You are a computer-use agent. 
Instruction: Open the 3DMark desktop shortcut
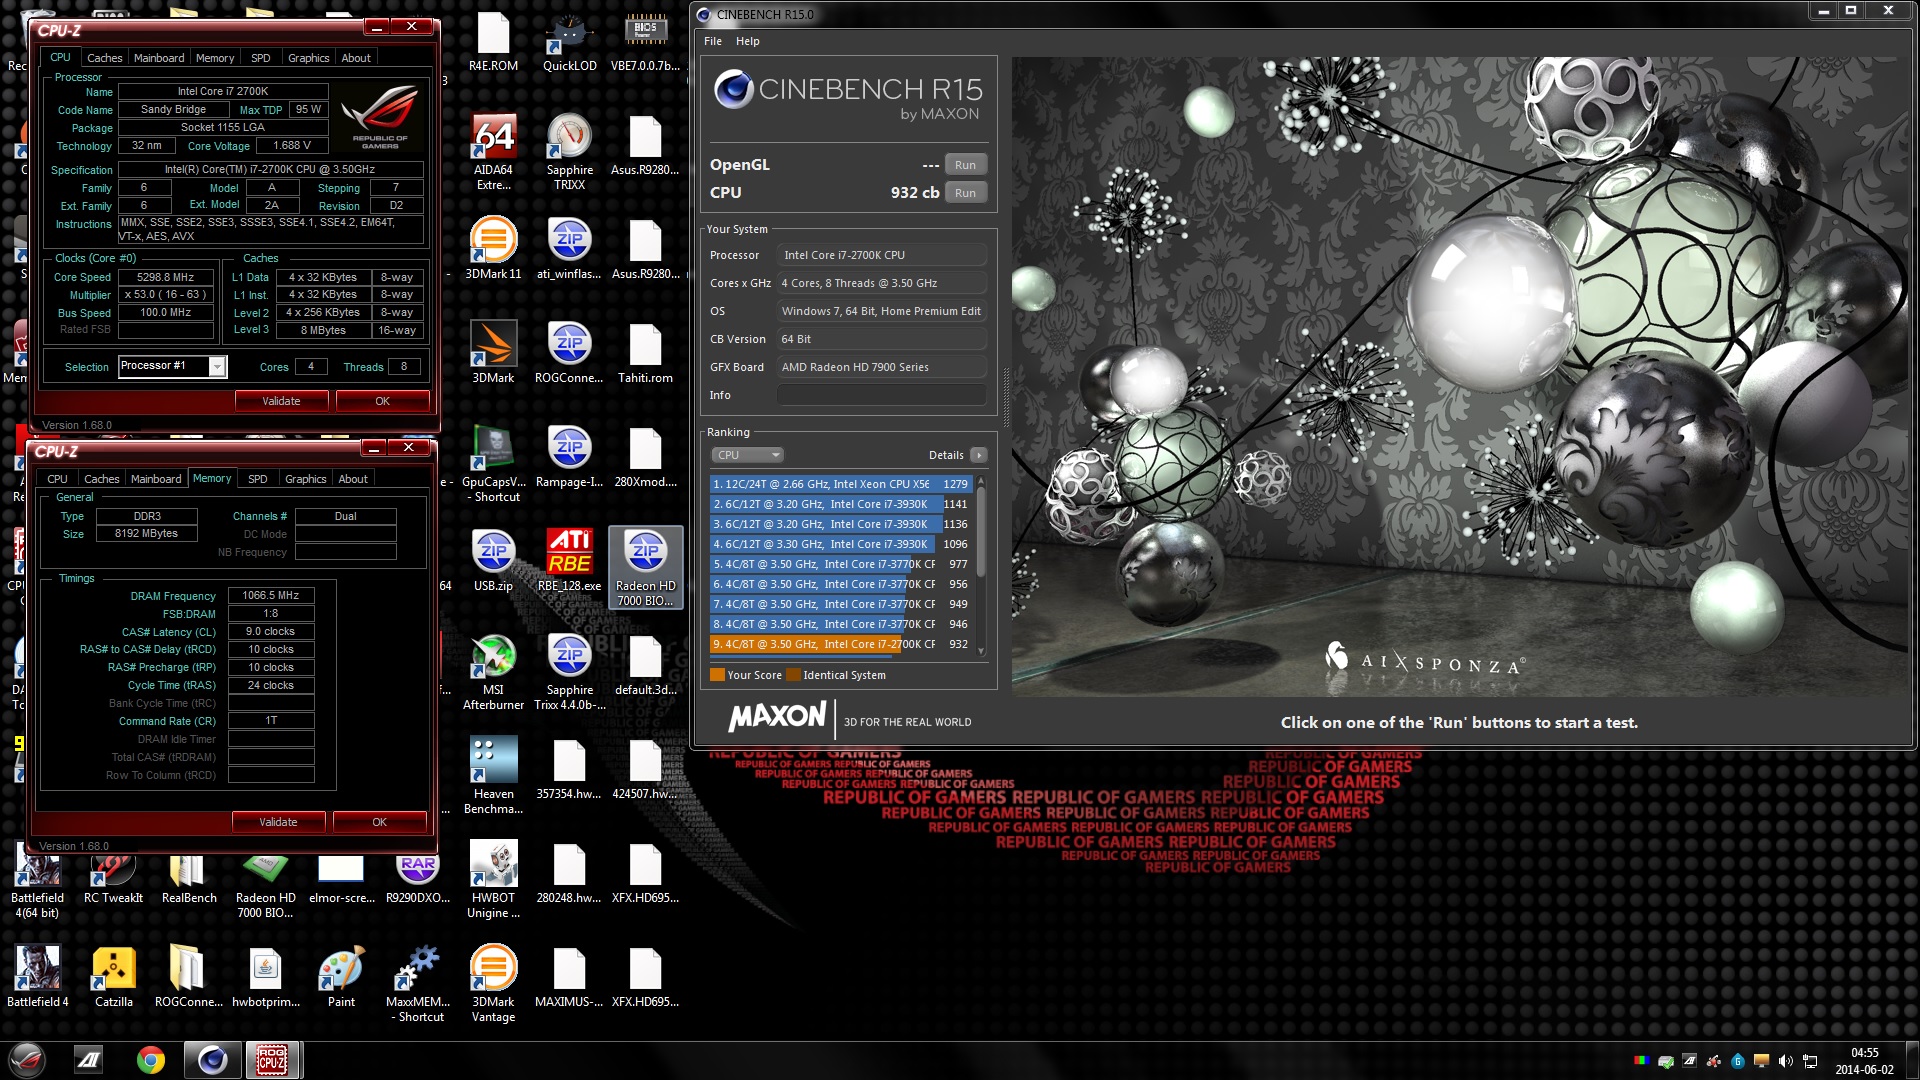493,352
